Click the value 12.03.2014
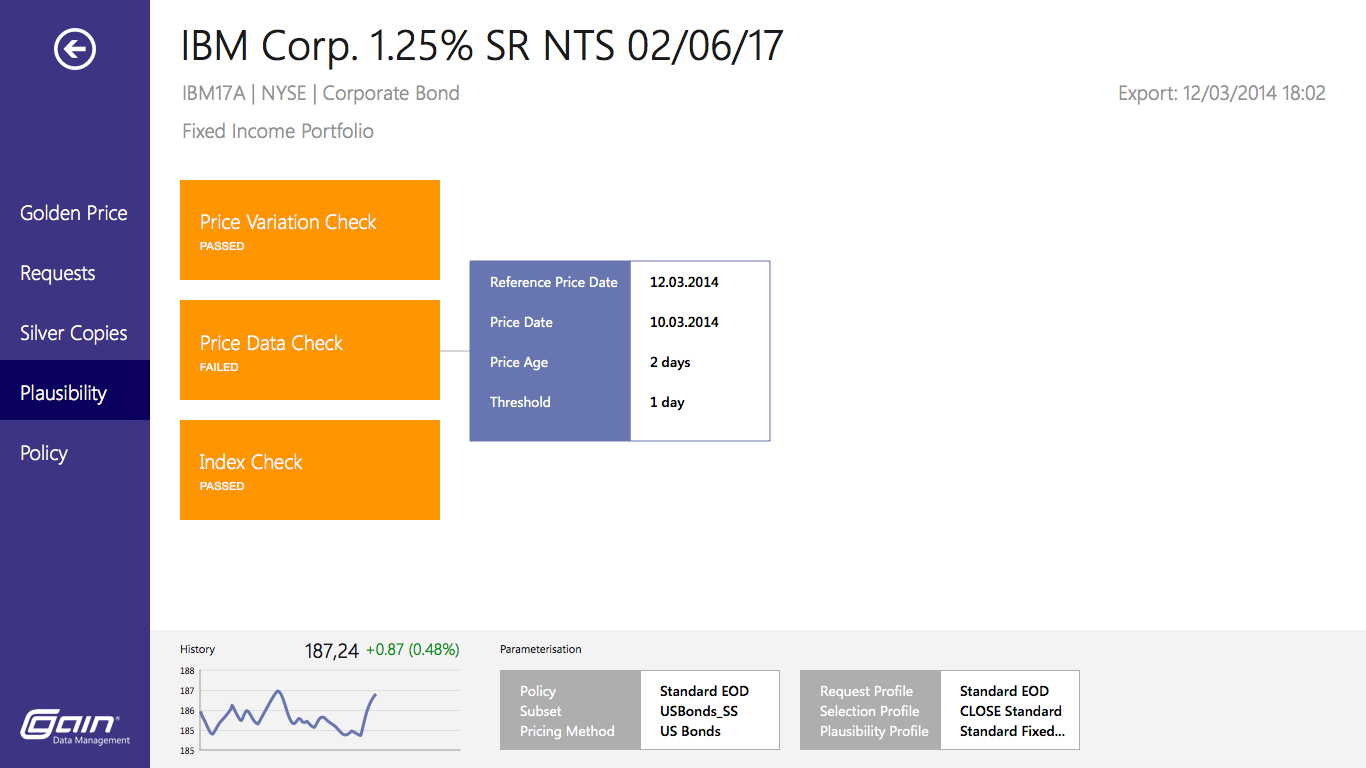This screenshot has height=768, width=1366. tap(684, 282)
